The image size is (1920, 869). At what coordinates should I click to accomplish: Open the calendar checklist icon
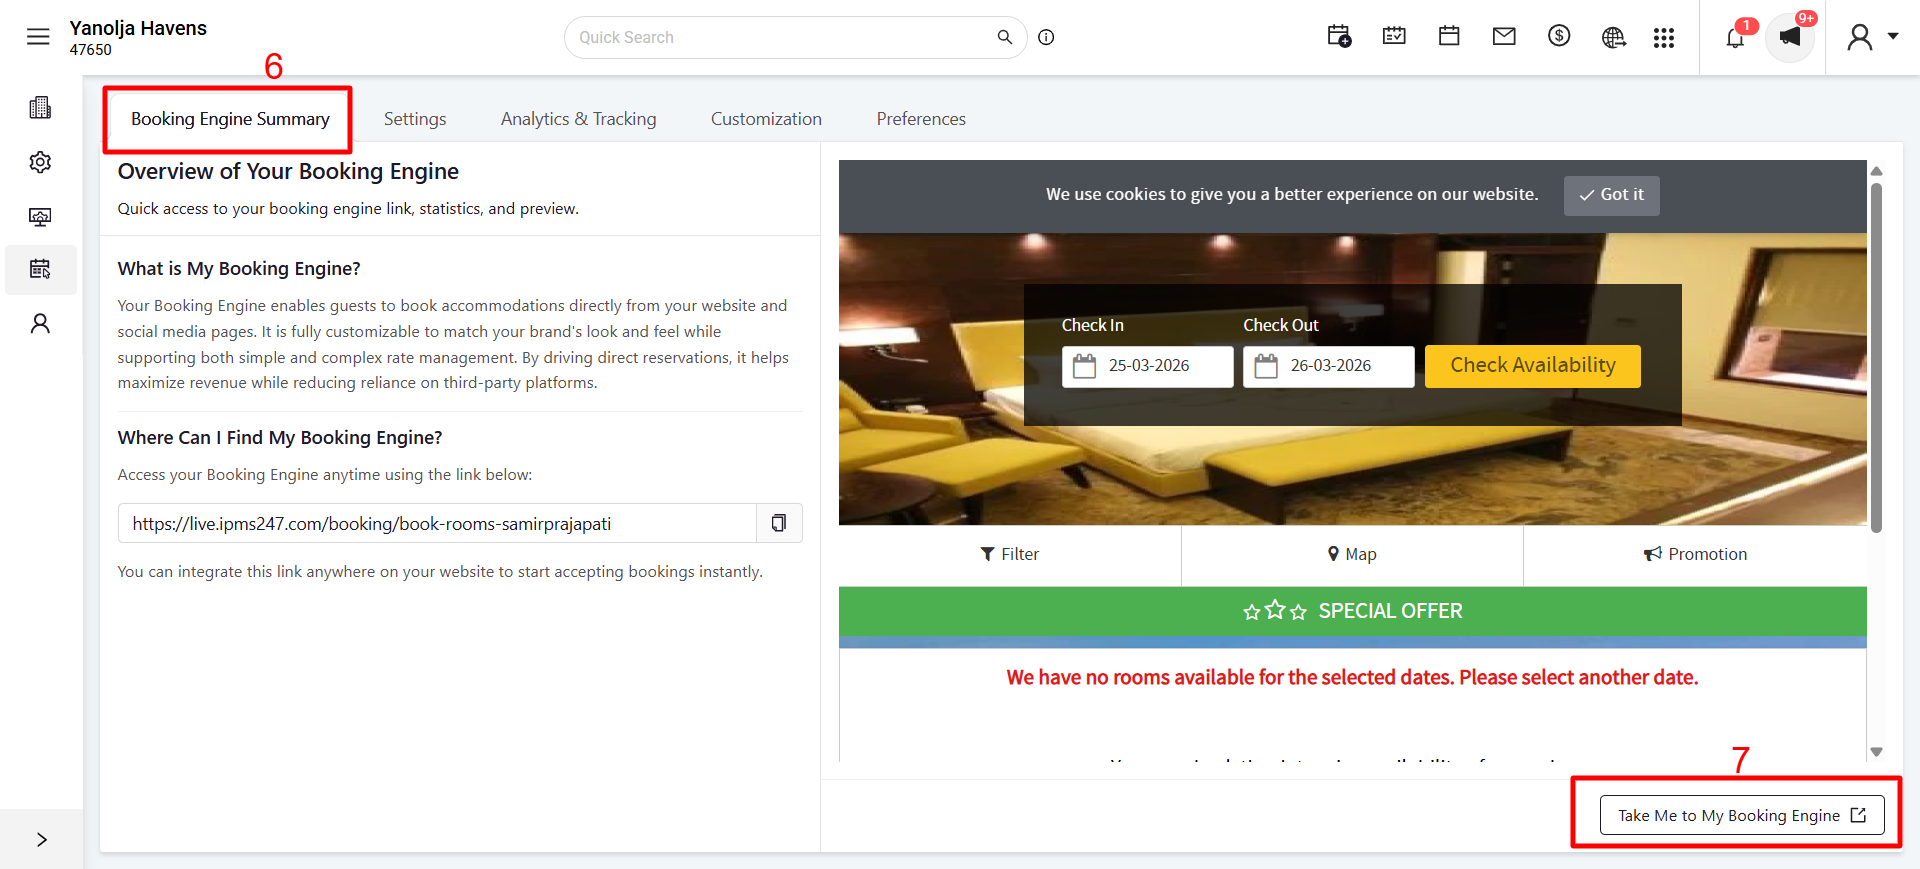(1394, 37)
